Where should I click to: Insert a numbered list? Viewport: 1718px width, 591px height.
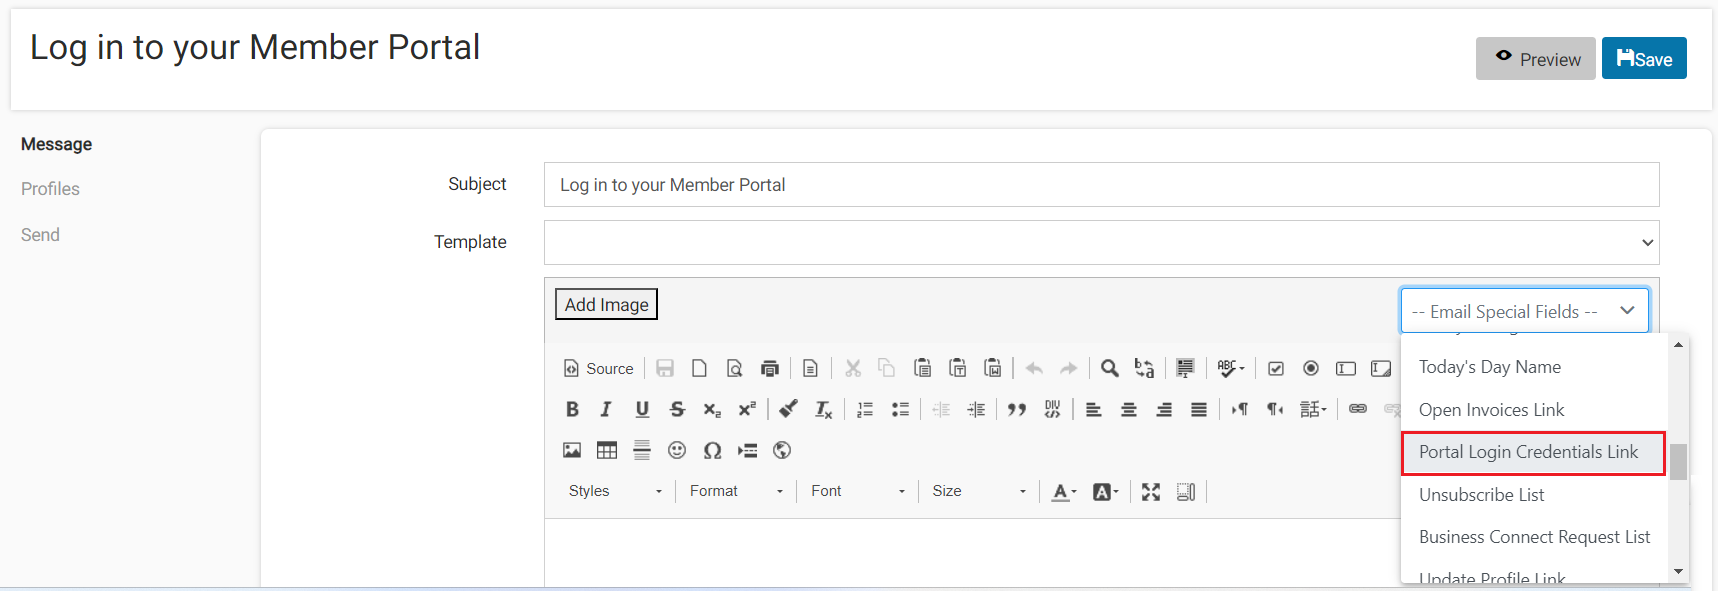click(865, 409)
